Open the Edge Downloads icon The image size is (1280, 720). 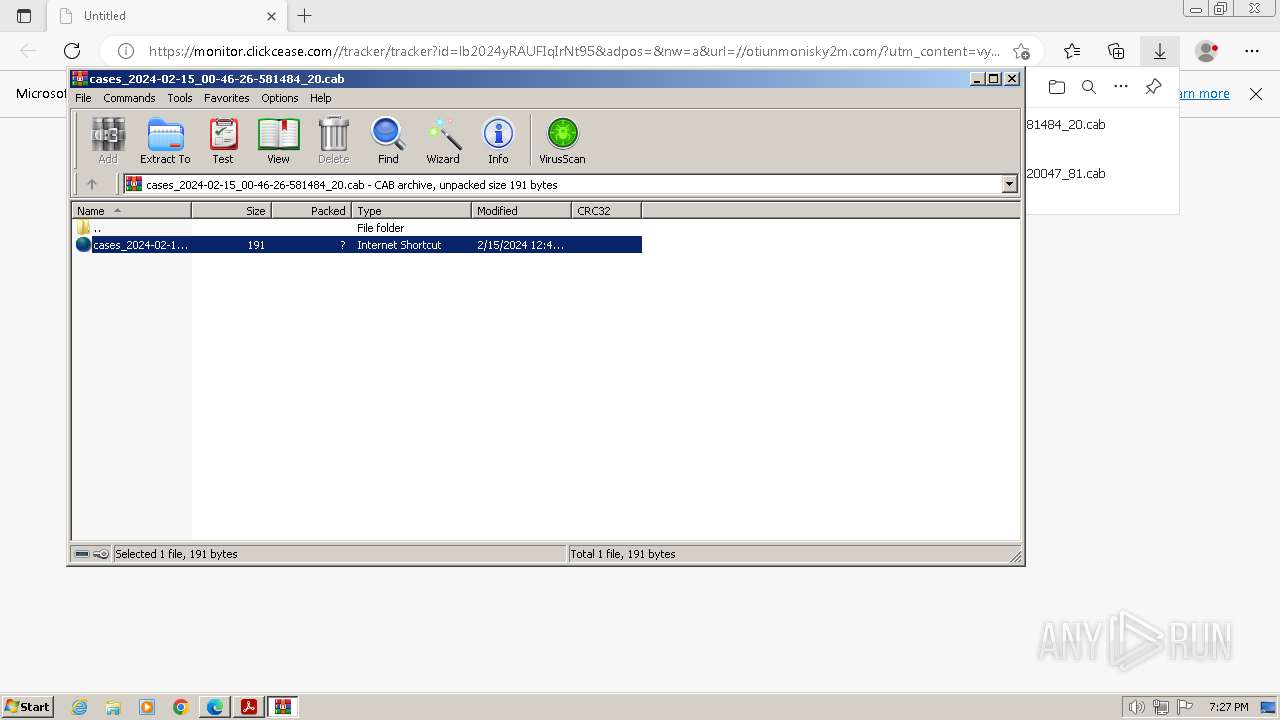point(1160,51)
